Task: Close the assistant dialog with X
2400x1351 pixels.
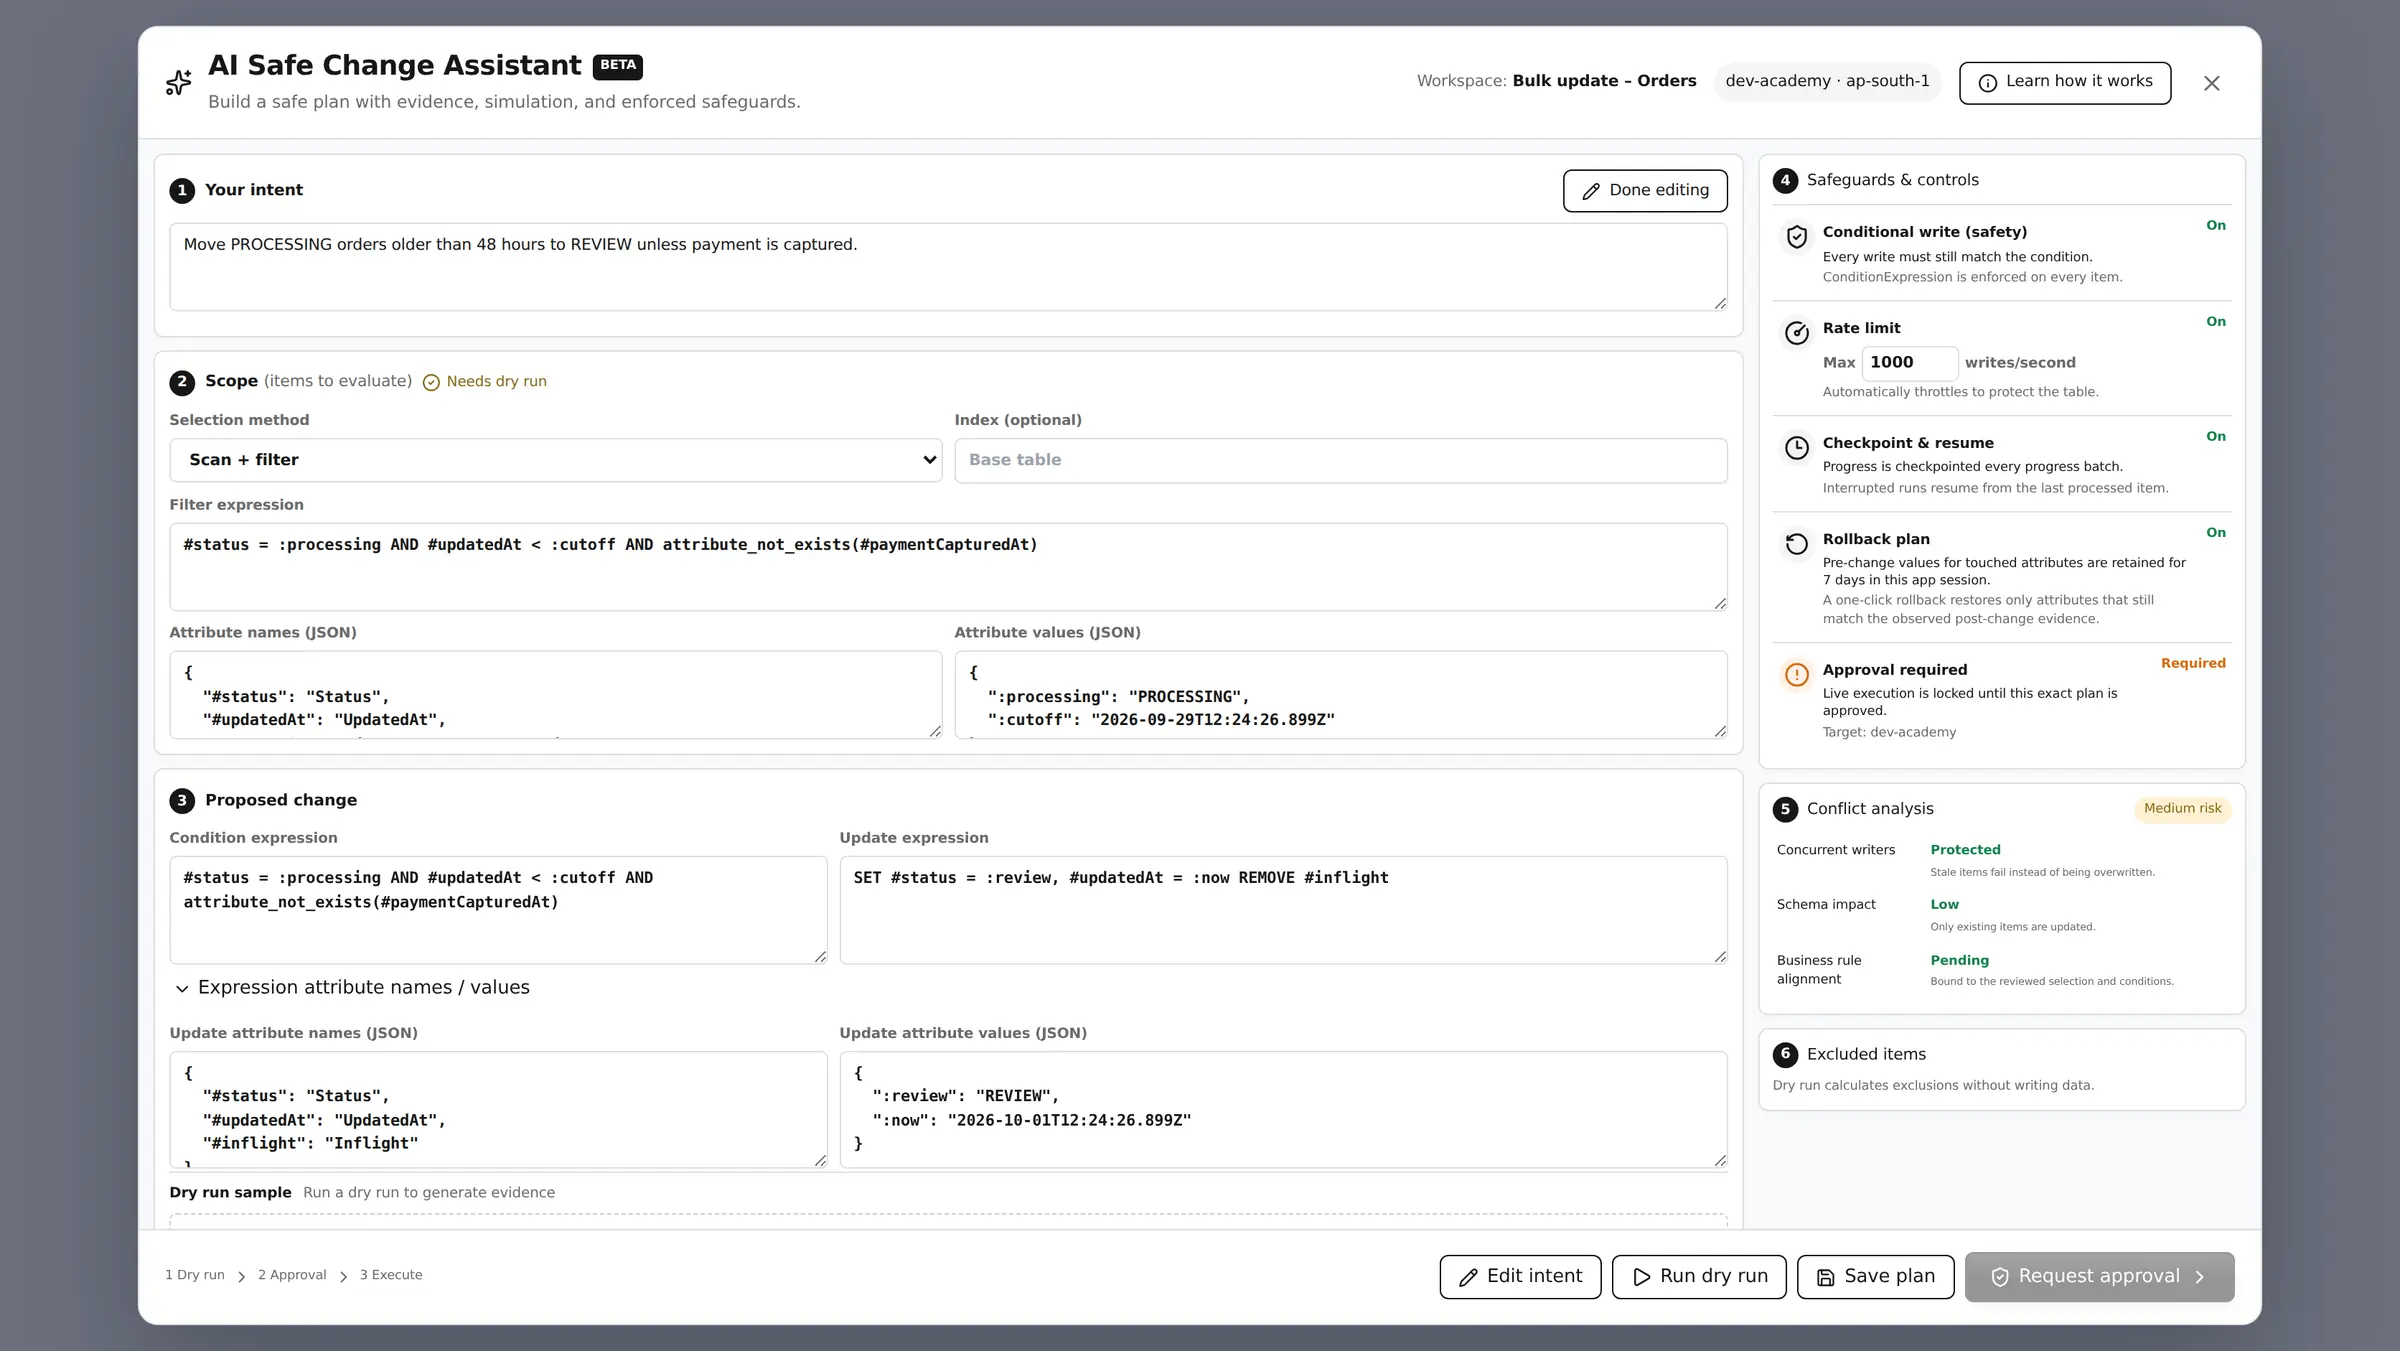Action: 2212,83
